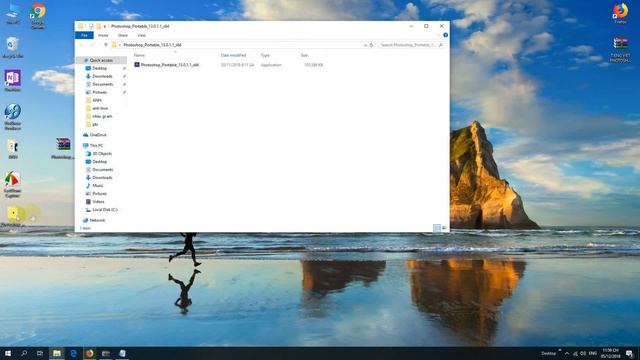640x360 pixels.
Task: Open pinned Downloads under Quick access
Action: [102, 76]
